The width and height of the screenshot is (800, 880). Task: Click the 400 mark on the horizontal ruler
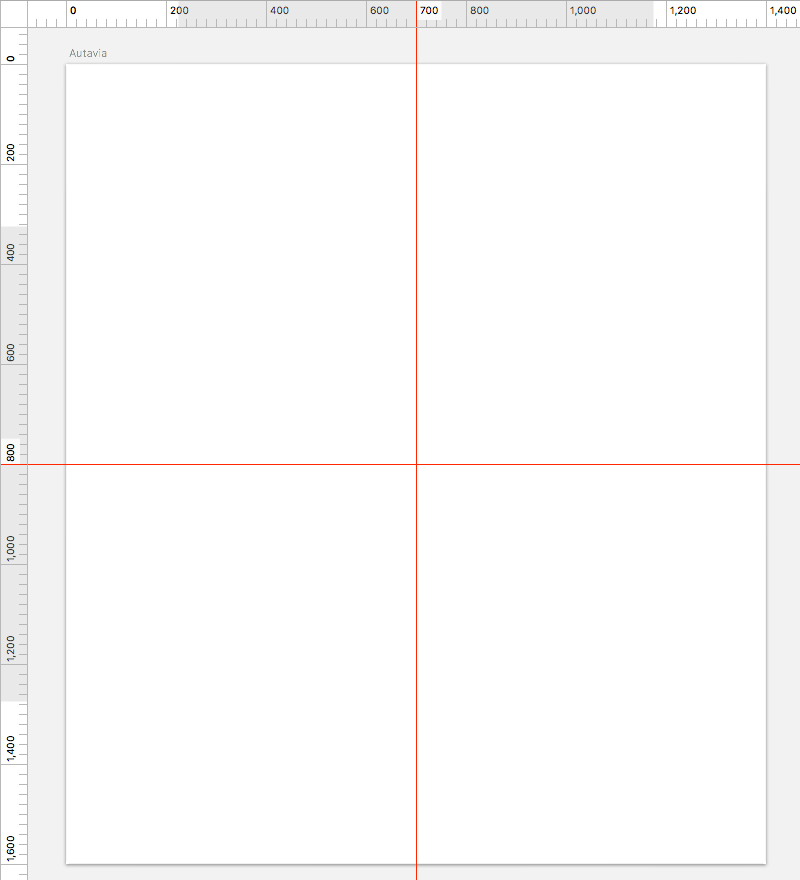[279, 11]
